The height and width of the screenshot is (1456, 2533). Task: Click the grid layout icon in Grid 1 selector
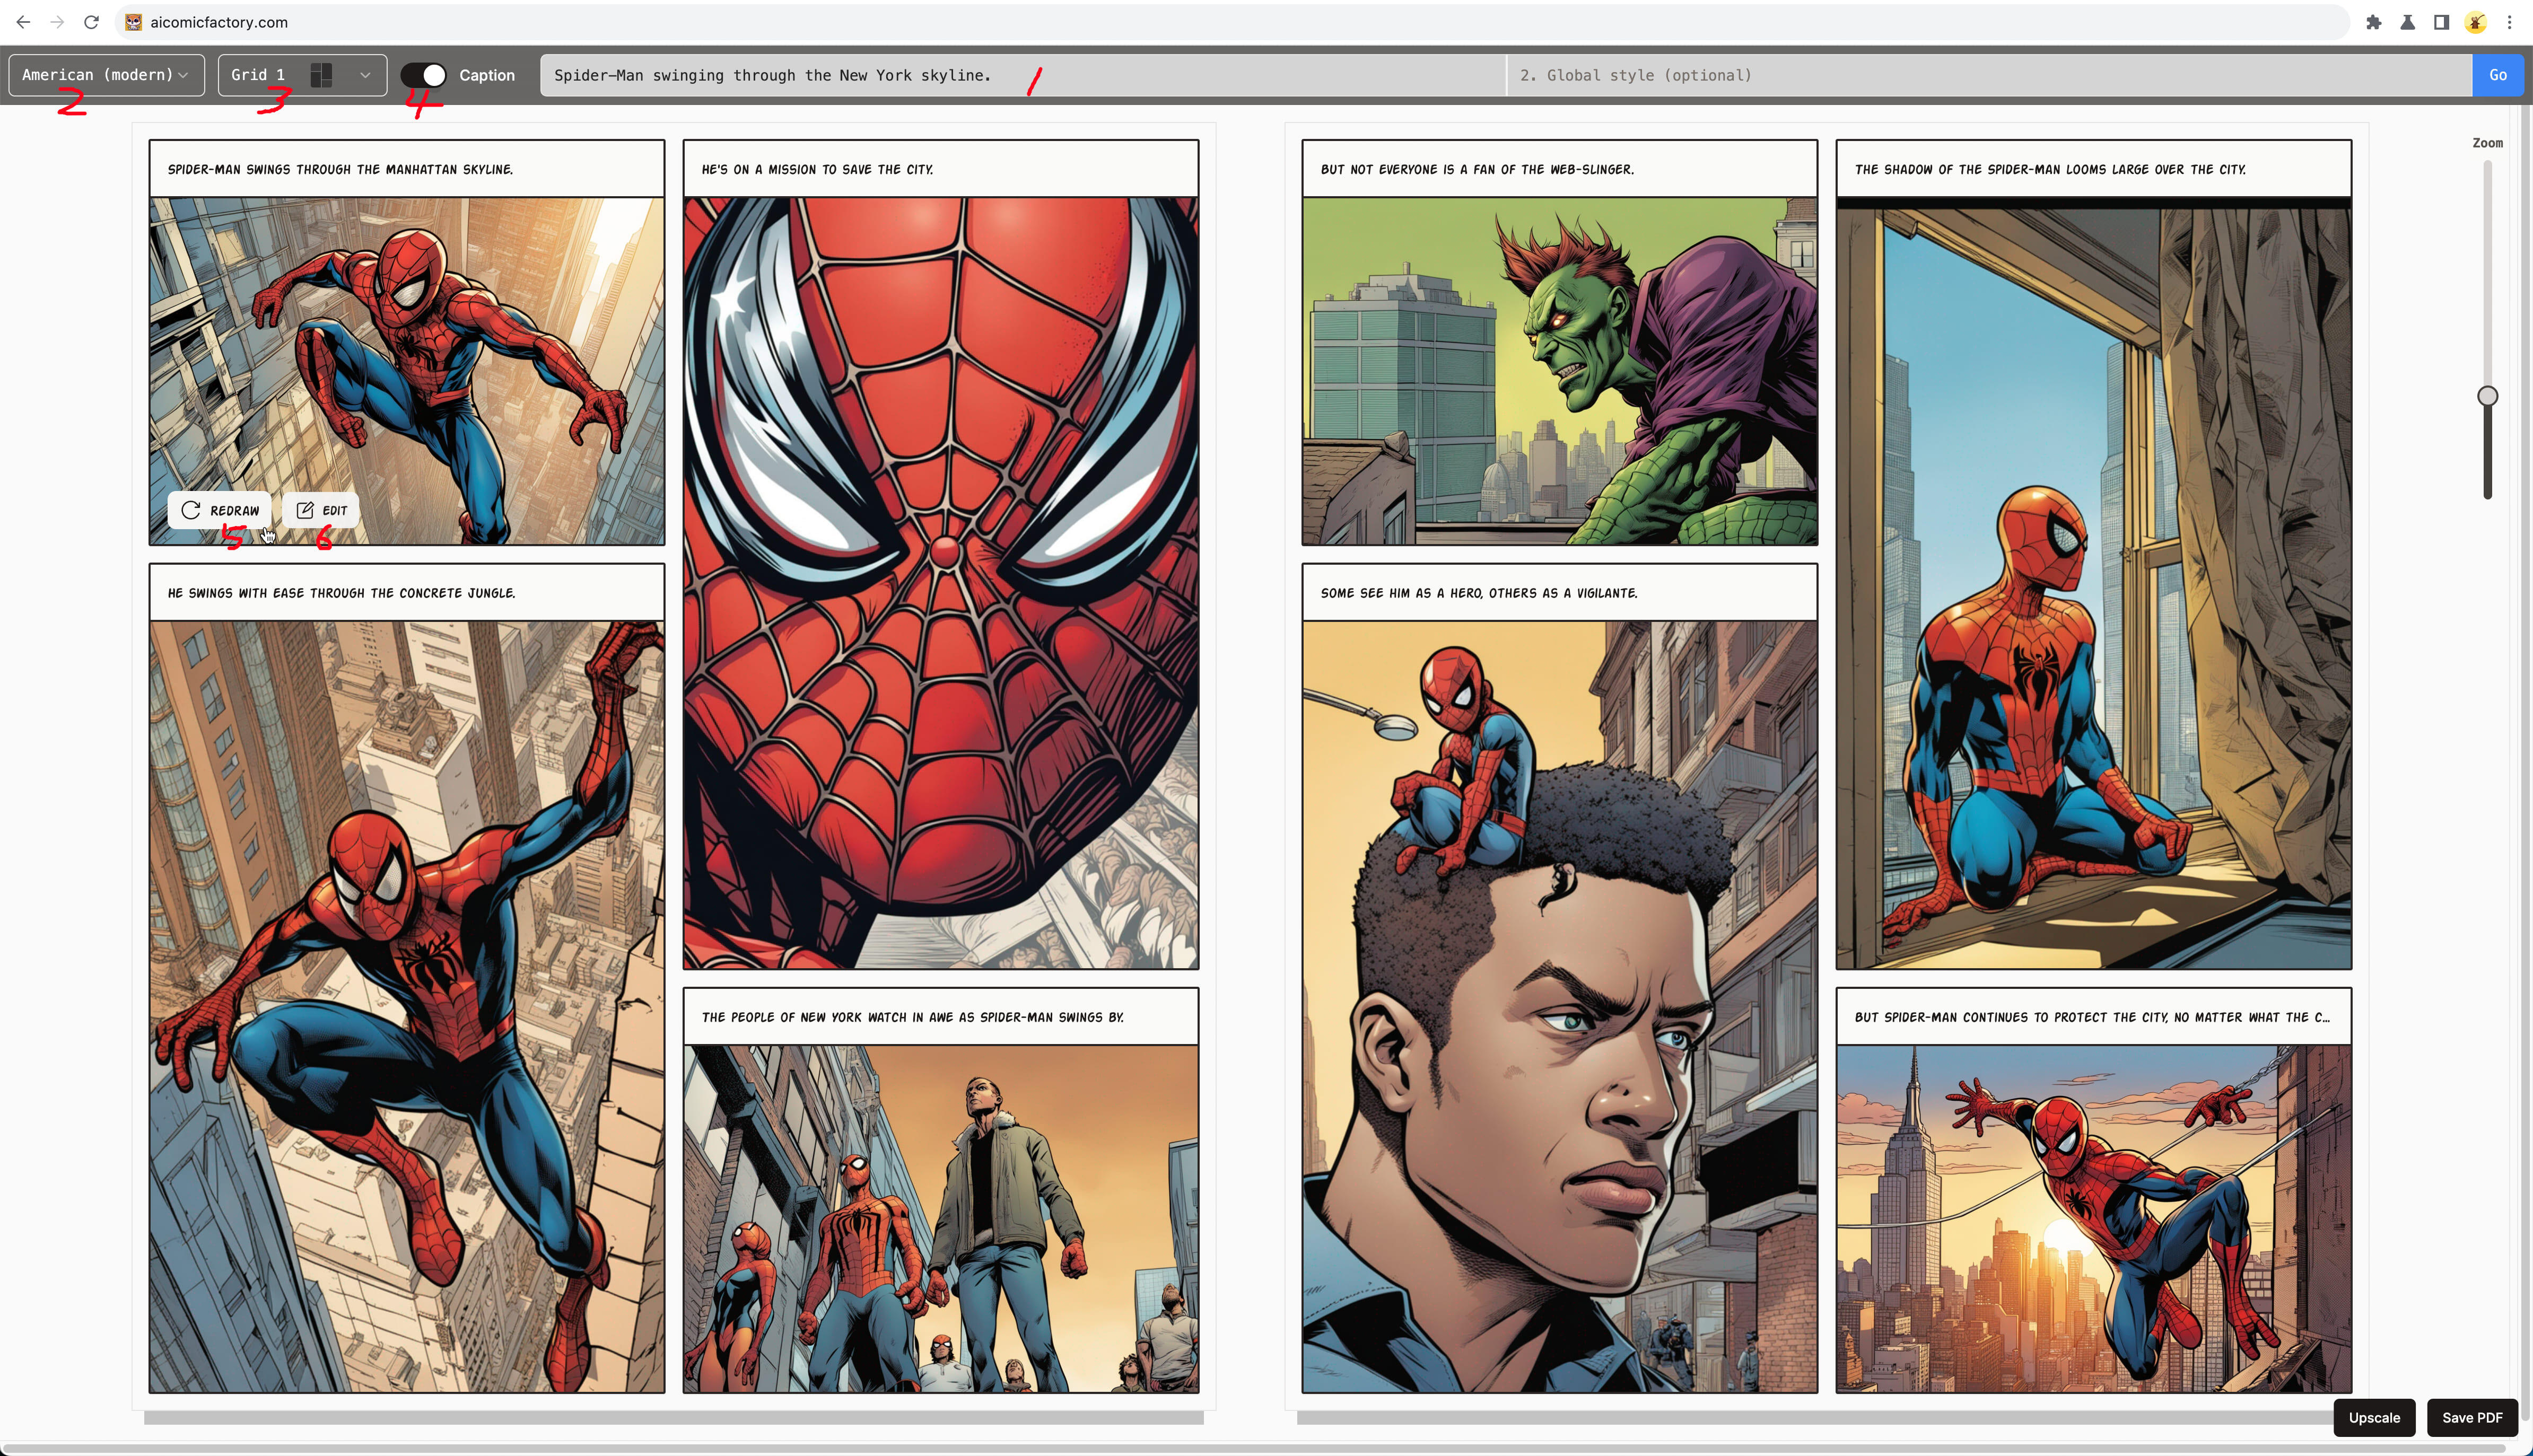click(321, 74)
